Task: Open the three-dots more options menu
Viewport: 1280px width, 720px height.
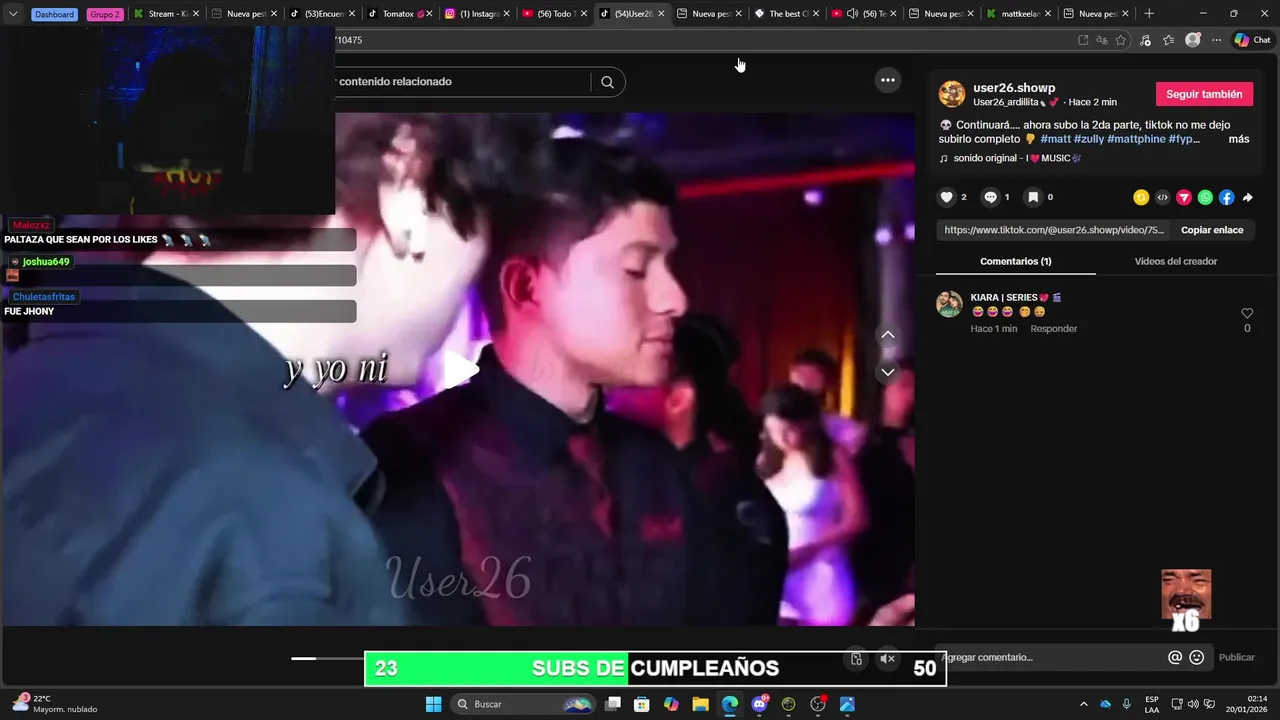Action: 888,80
